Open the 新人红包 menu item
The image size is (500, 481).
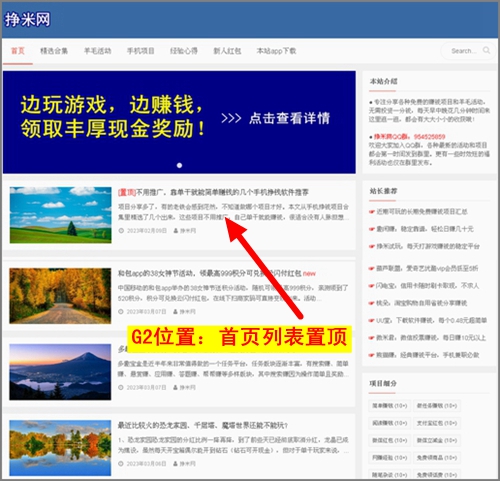pos(227,51)
